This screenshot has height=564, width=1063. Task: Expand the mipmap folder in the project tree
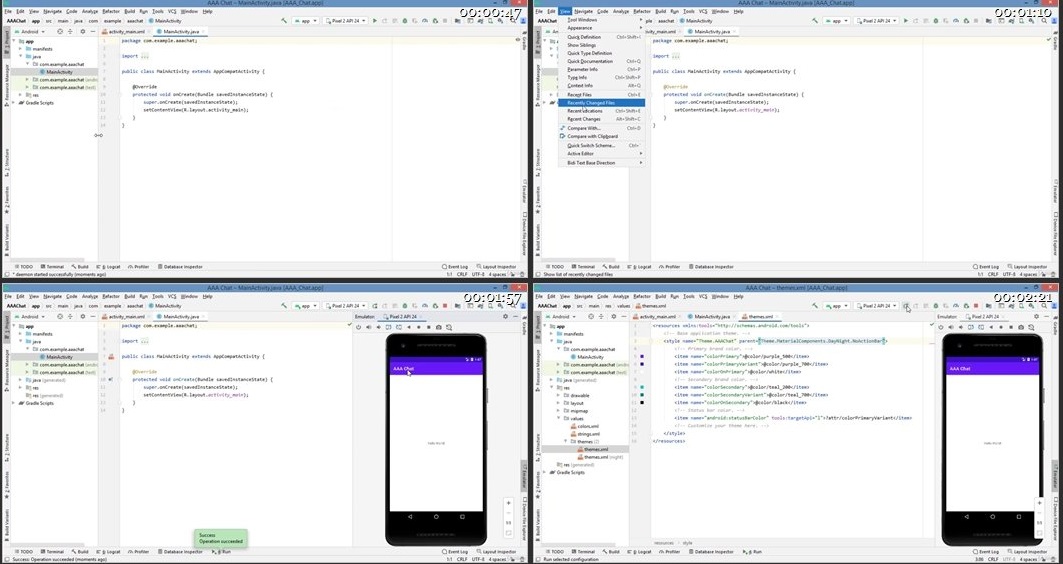[x=559, y=411]
